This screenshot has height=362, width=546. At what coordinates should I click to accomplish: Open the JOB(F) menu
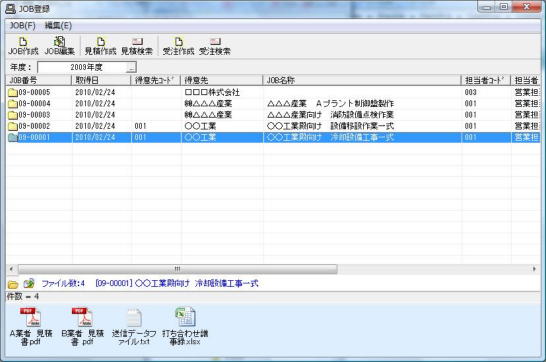[22, 26]
